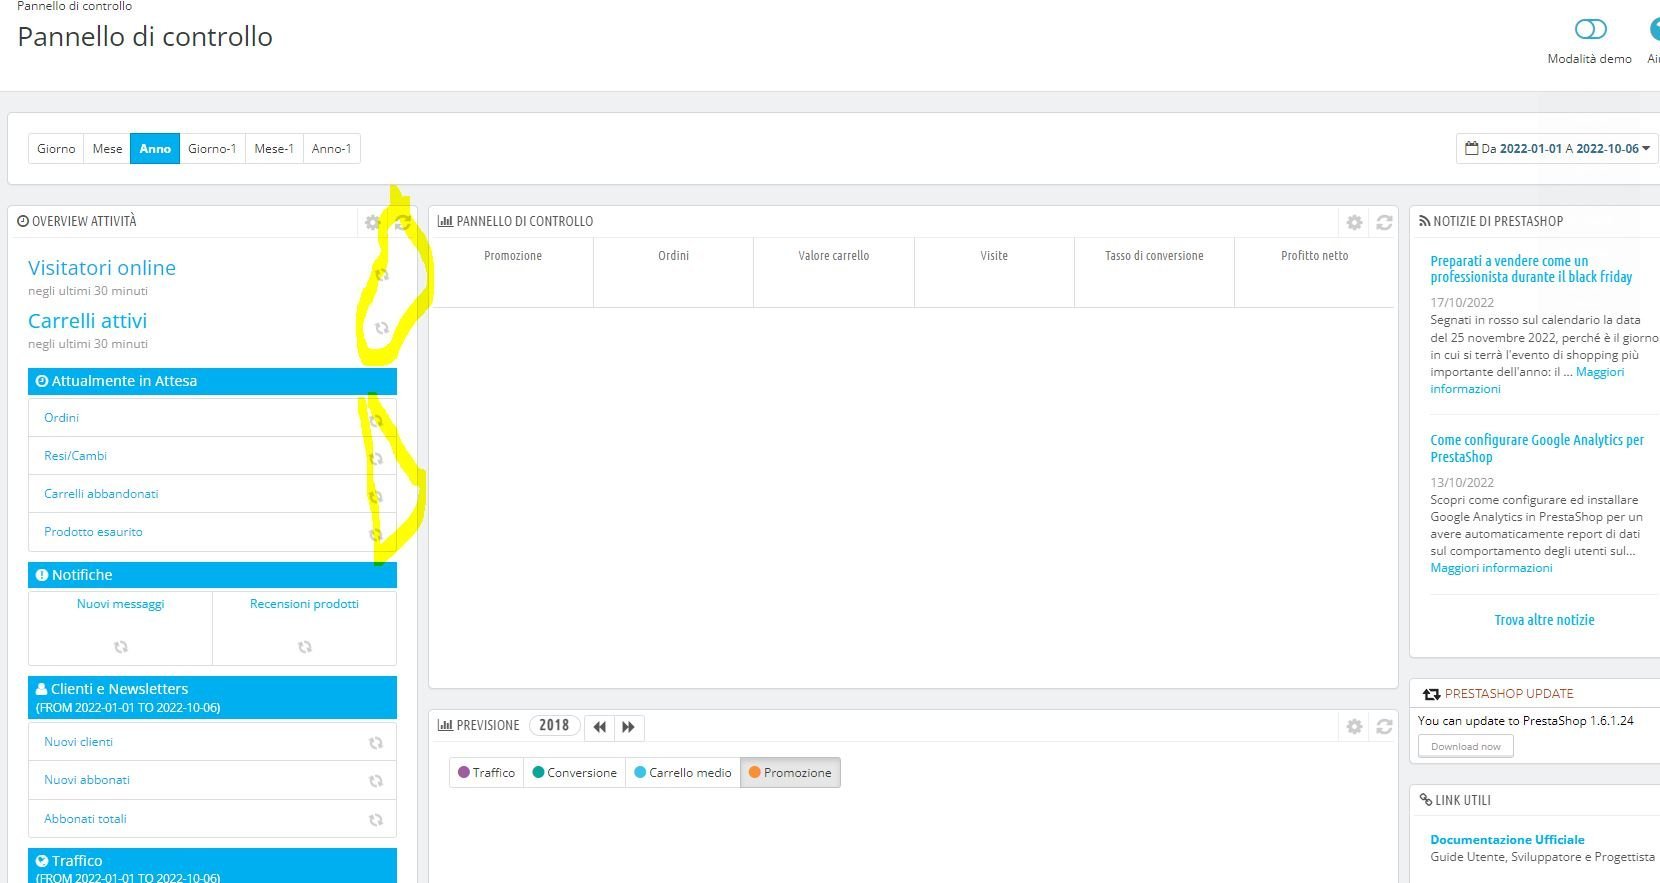Show Ordini chart in Pannello di controllo
This screenshot has width=1660, height=883.
[x=674, y=272]
